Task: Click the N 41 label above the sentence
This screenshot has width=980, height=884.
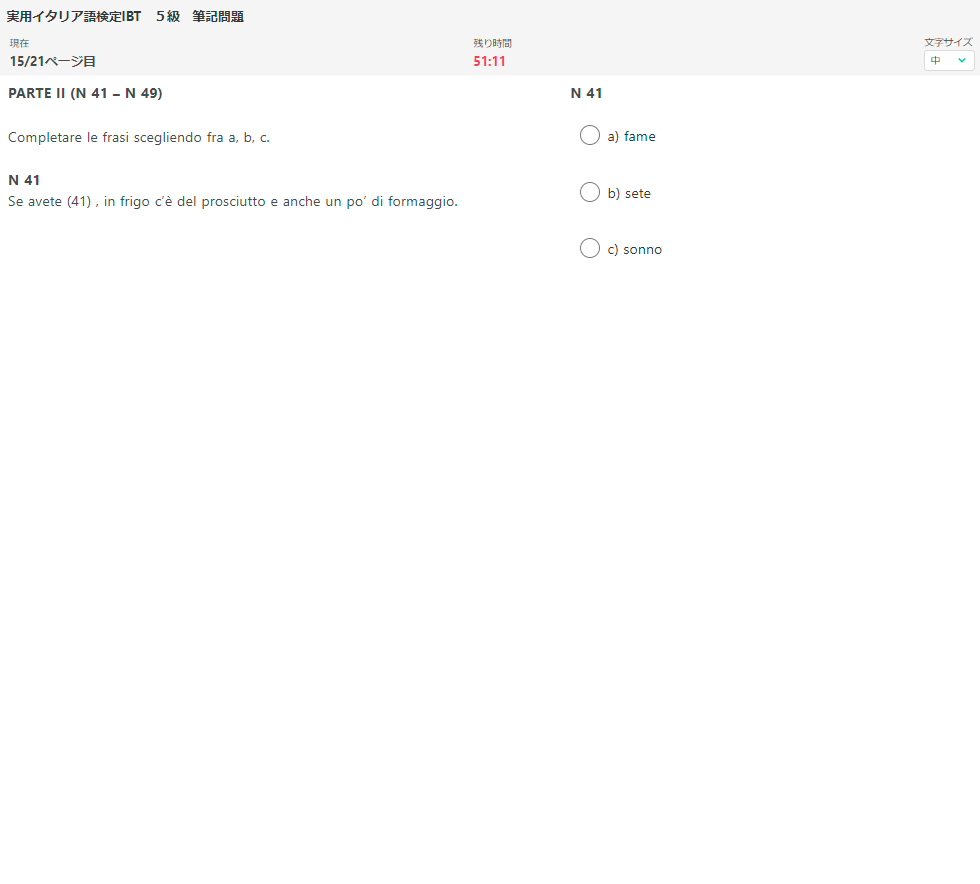Action: point(24,180)
